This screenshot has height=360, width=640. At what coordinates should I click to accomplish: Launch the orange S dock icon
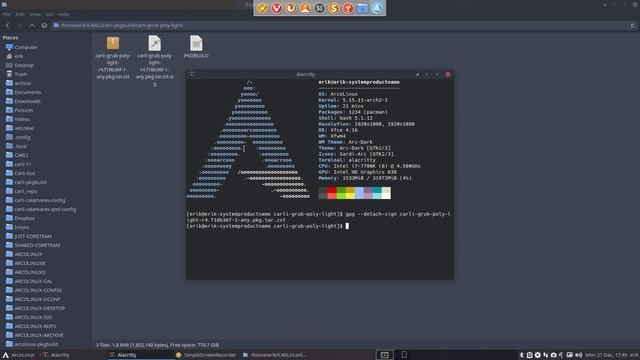(333, 8)
